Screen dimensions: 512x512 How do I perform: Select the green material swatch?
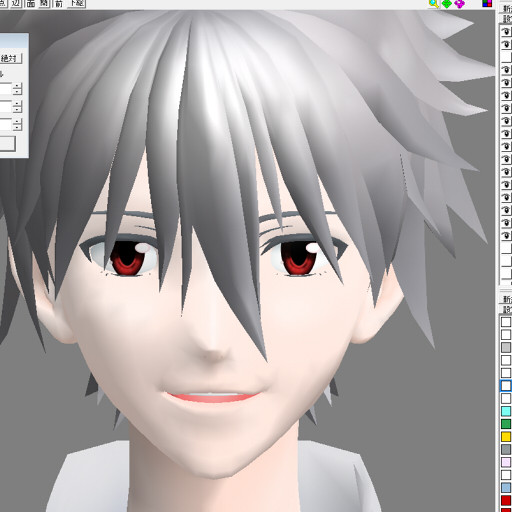pyautogui.click(x=506, y=424)
